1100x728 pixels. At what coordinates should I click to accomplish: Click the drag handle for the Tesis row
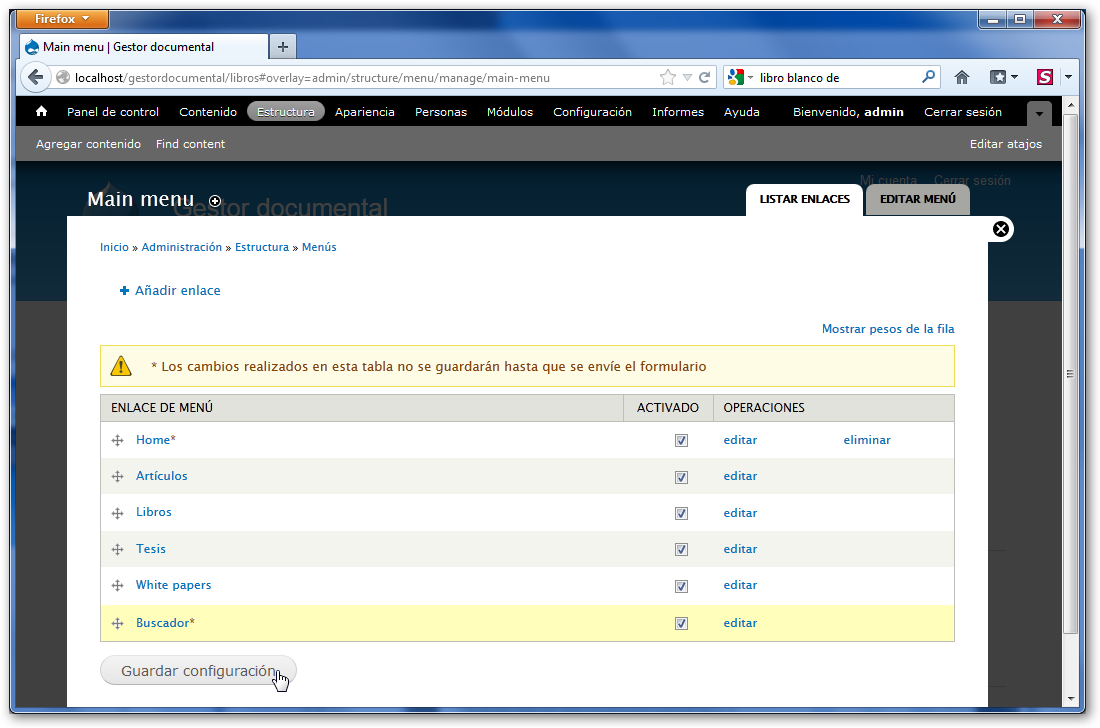[117, 550]
